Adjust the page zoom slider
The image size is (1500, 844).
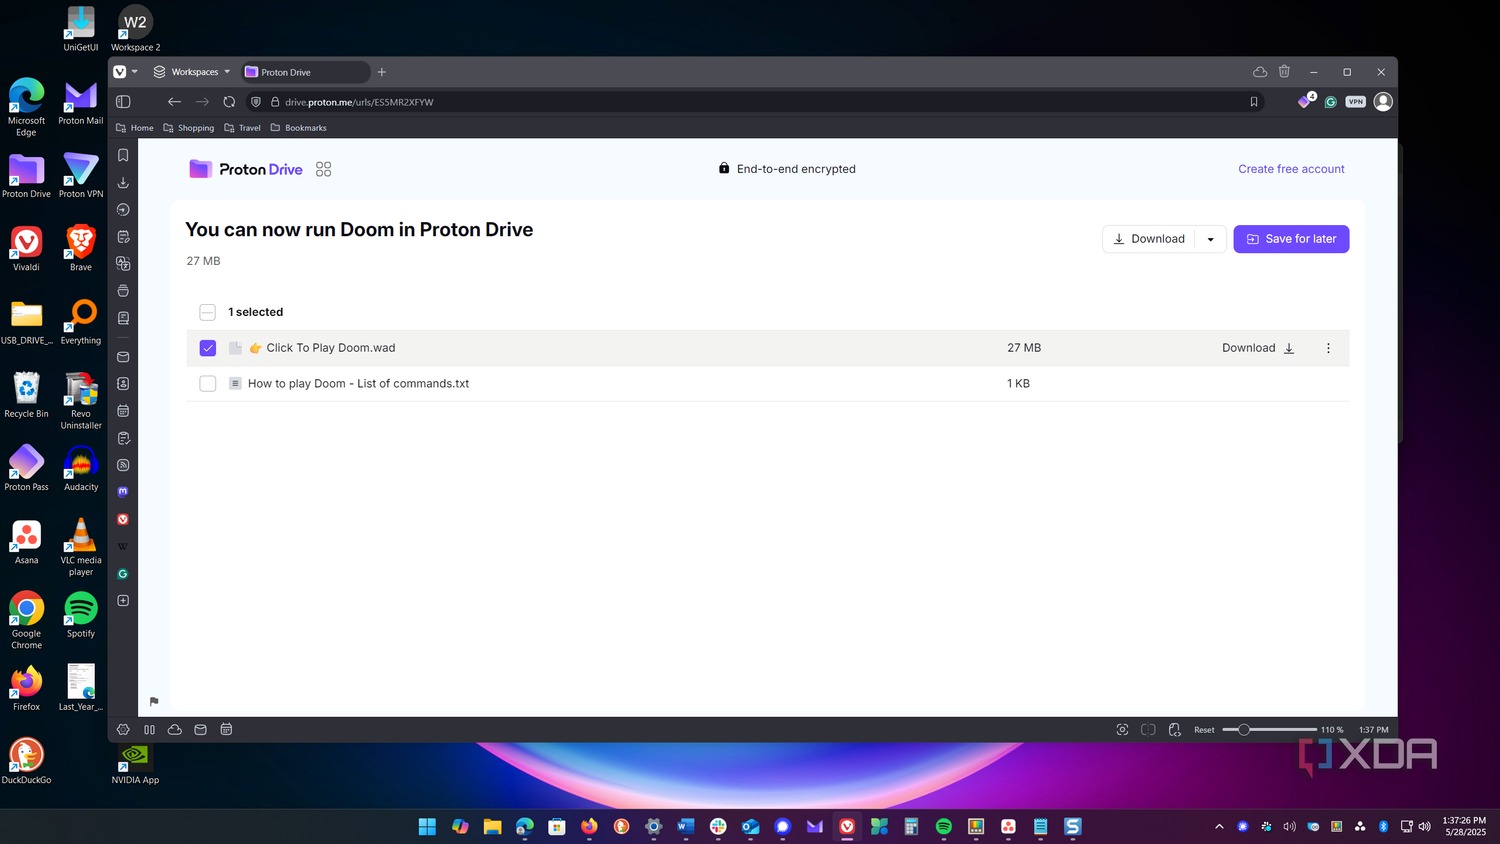[x=1269, y=729]
